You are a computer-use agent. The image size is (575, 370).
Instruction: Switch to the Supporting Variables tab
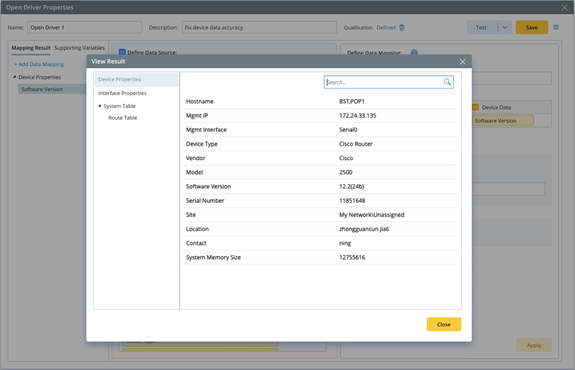pos(79,48)
